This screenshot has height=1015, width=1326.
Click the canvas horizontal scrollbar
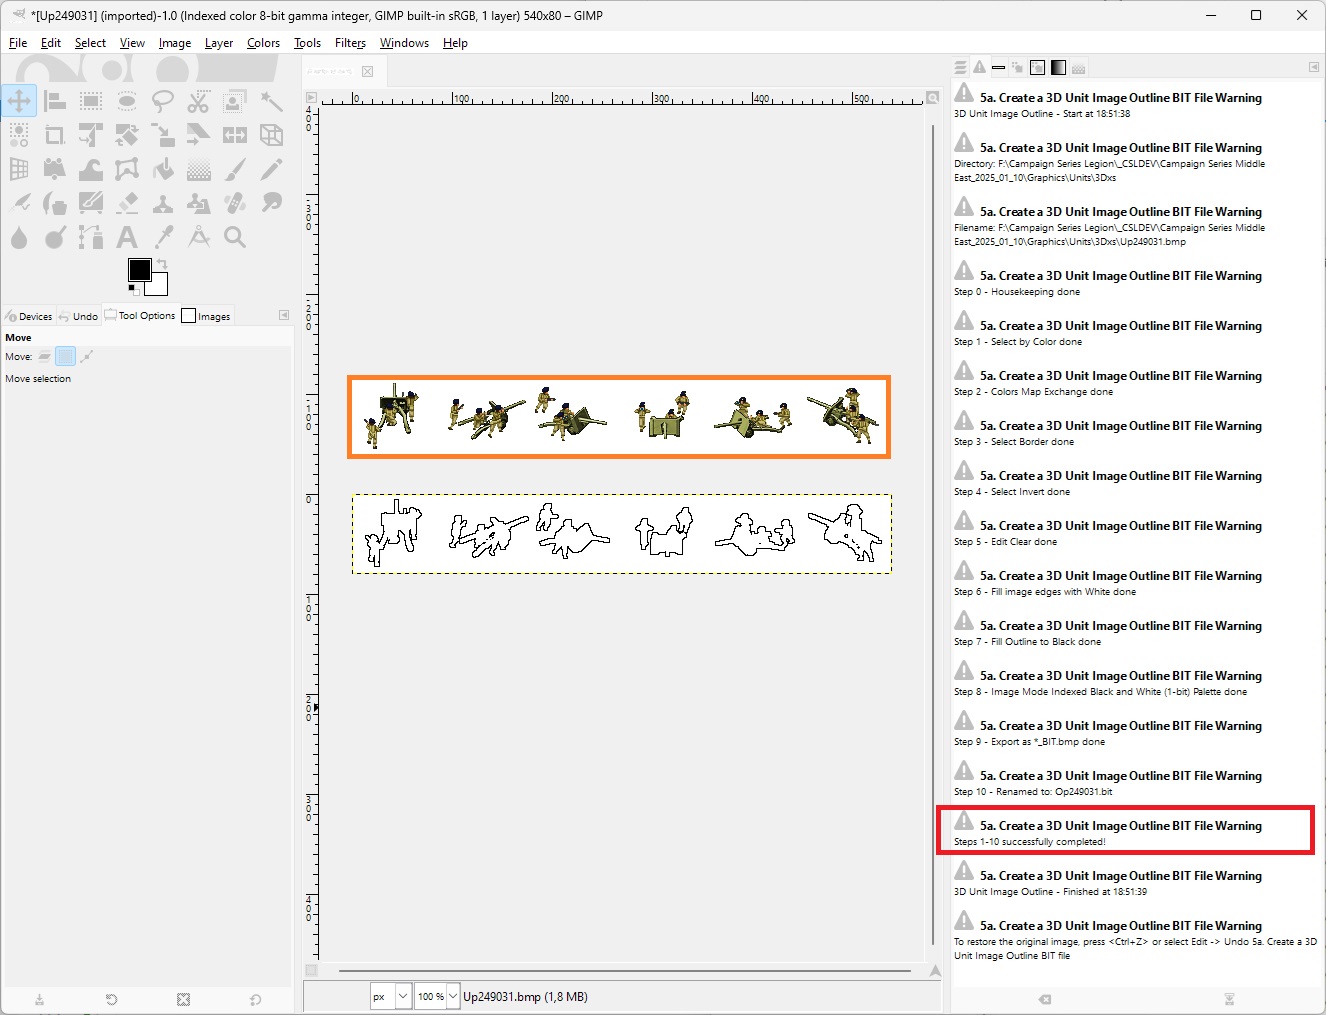624,970
